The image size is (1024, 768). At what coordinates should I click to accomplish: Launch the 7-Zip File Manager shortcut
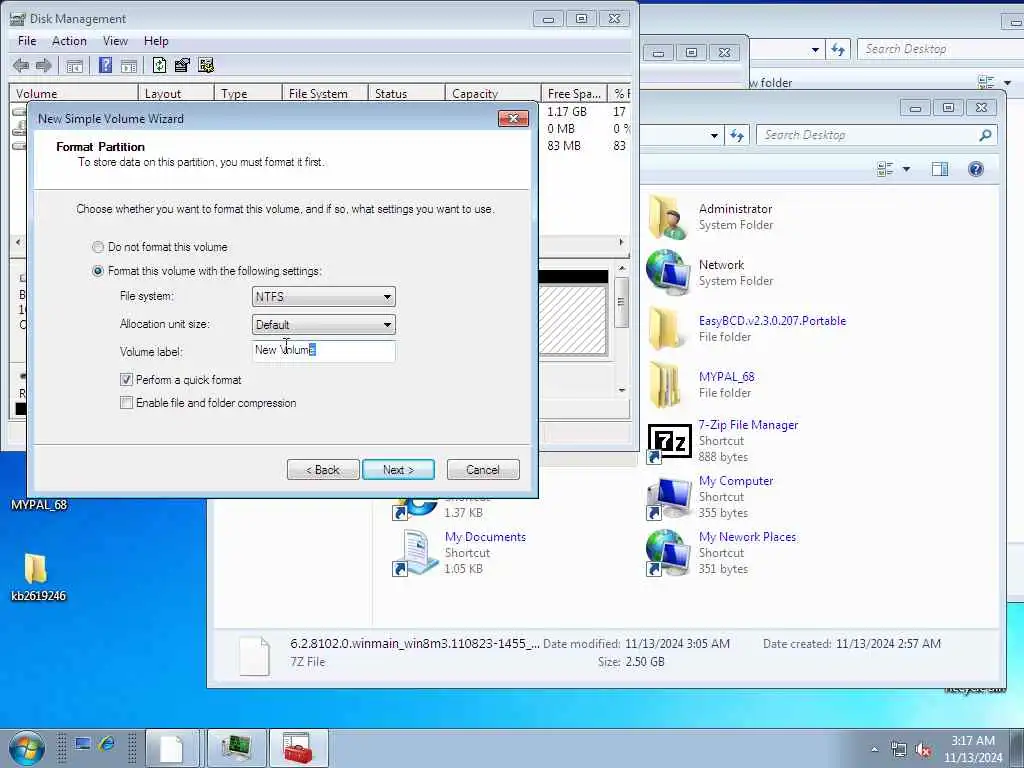click(667, 441)
